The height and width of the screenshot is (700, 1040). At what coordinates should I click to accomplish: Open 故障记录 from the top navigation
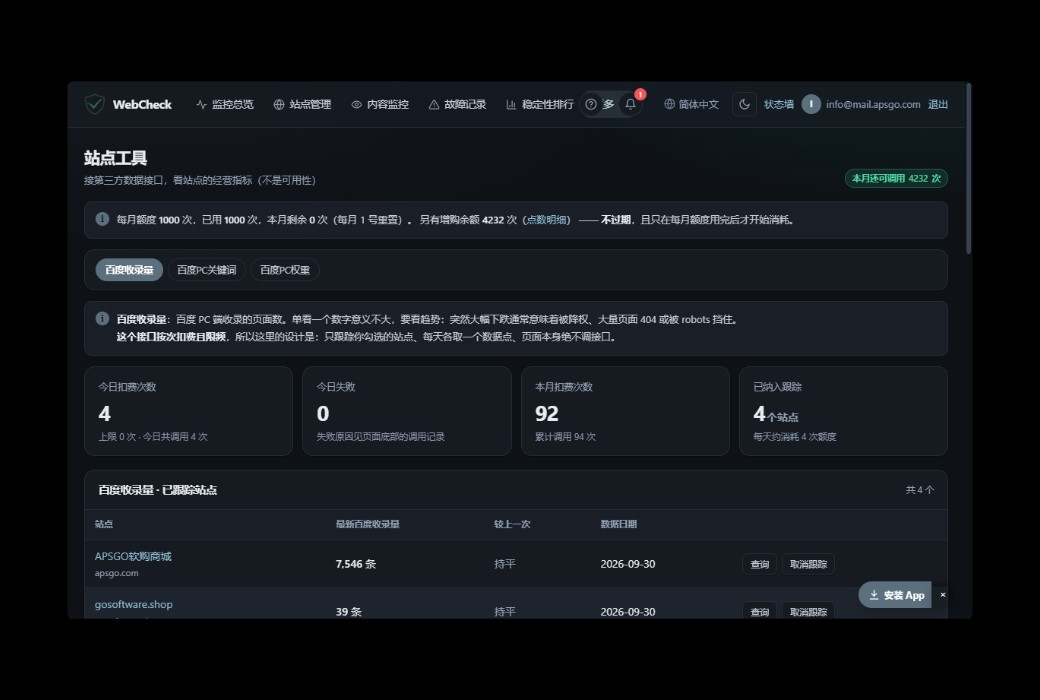[x=458, y=104]
